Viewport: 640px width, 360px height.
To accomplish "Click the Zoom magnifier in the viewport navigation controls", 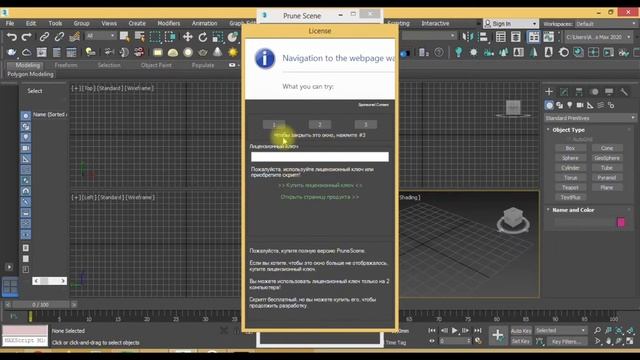I will (x=597, y=330).
